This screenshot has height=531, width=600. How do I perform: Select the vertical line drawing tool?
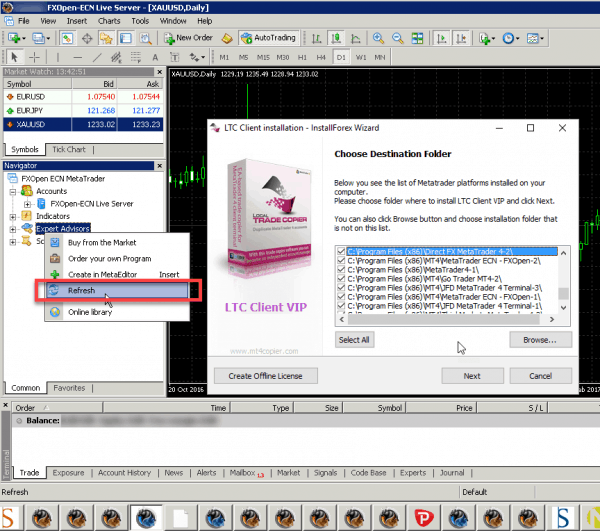[58, 57]
